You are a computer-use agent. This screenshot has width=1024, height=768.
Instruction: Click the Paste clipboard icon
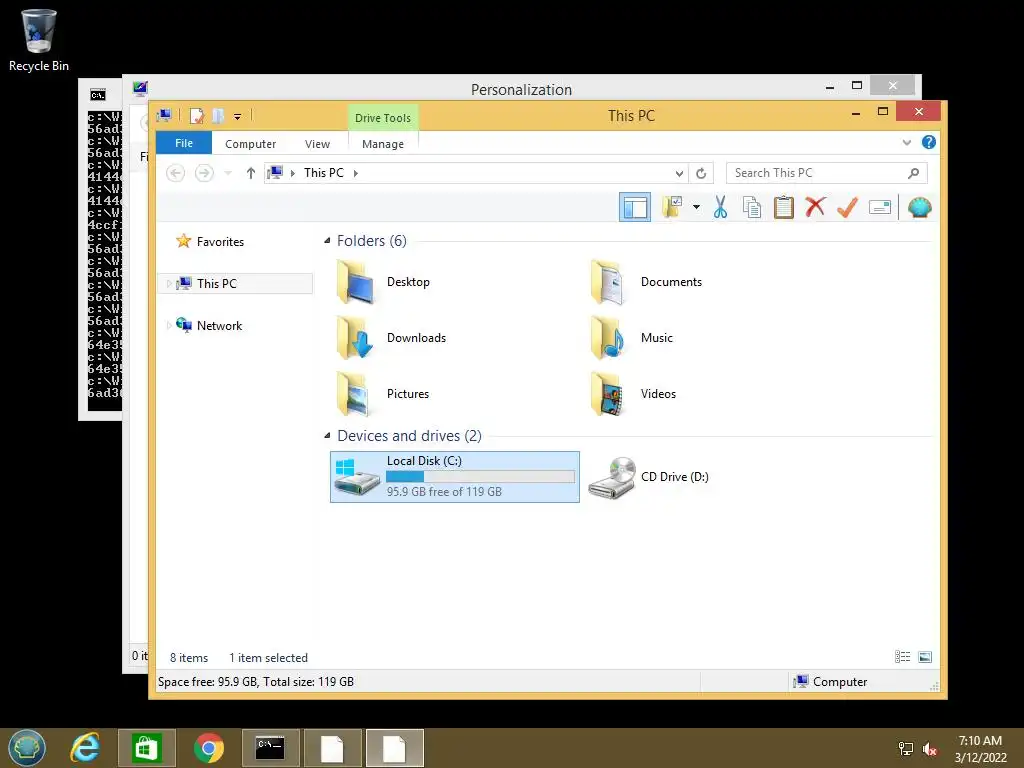pyautogui.click(x=784, y=208)
